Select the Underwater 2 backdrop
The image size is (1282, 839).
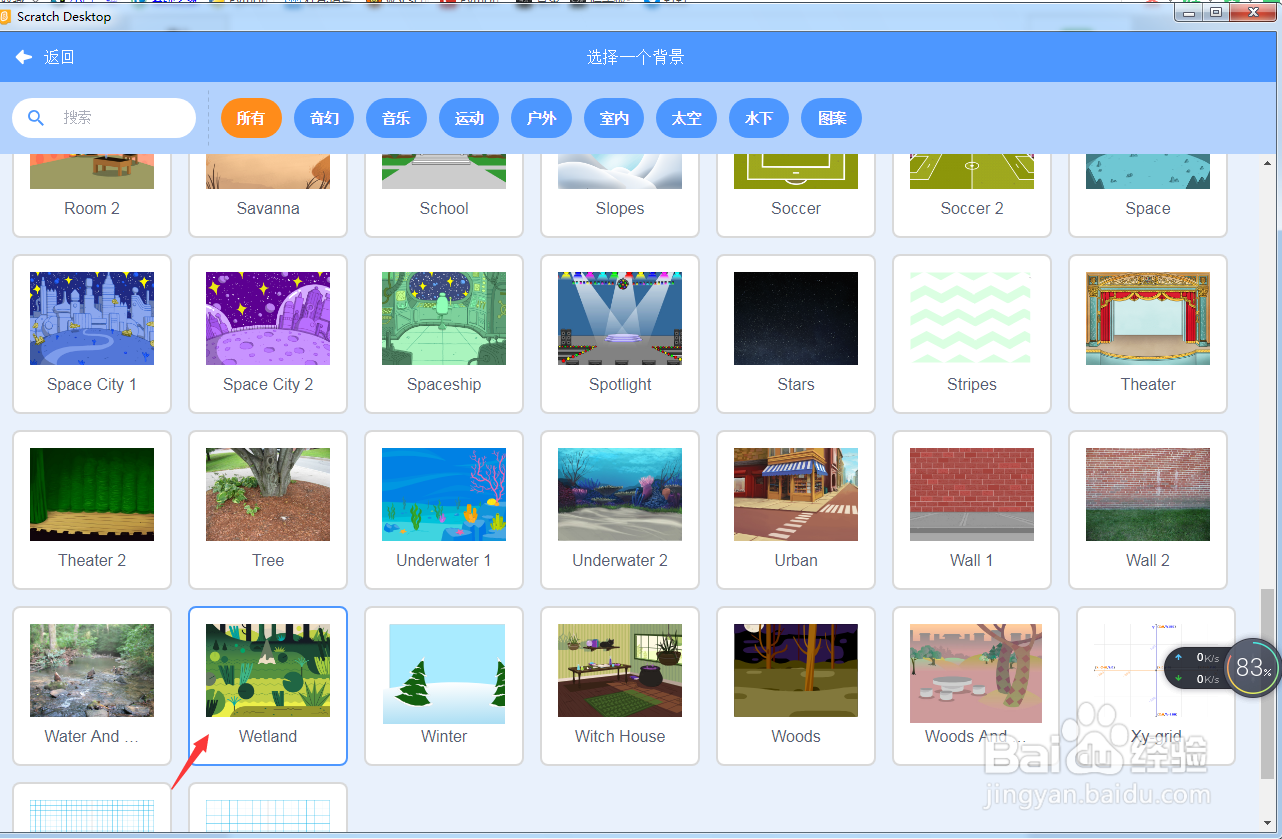pyautogui.click(x=620, y=510)
